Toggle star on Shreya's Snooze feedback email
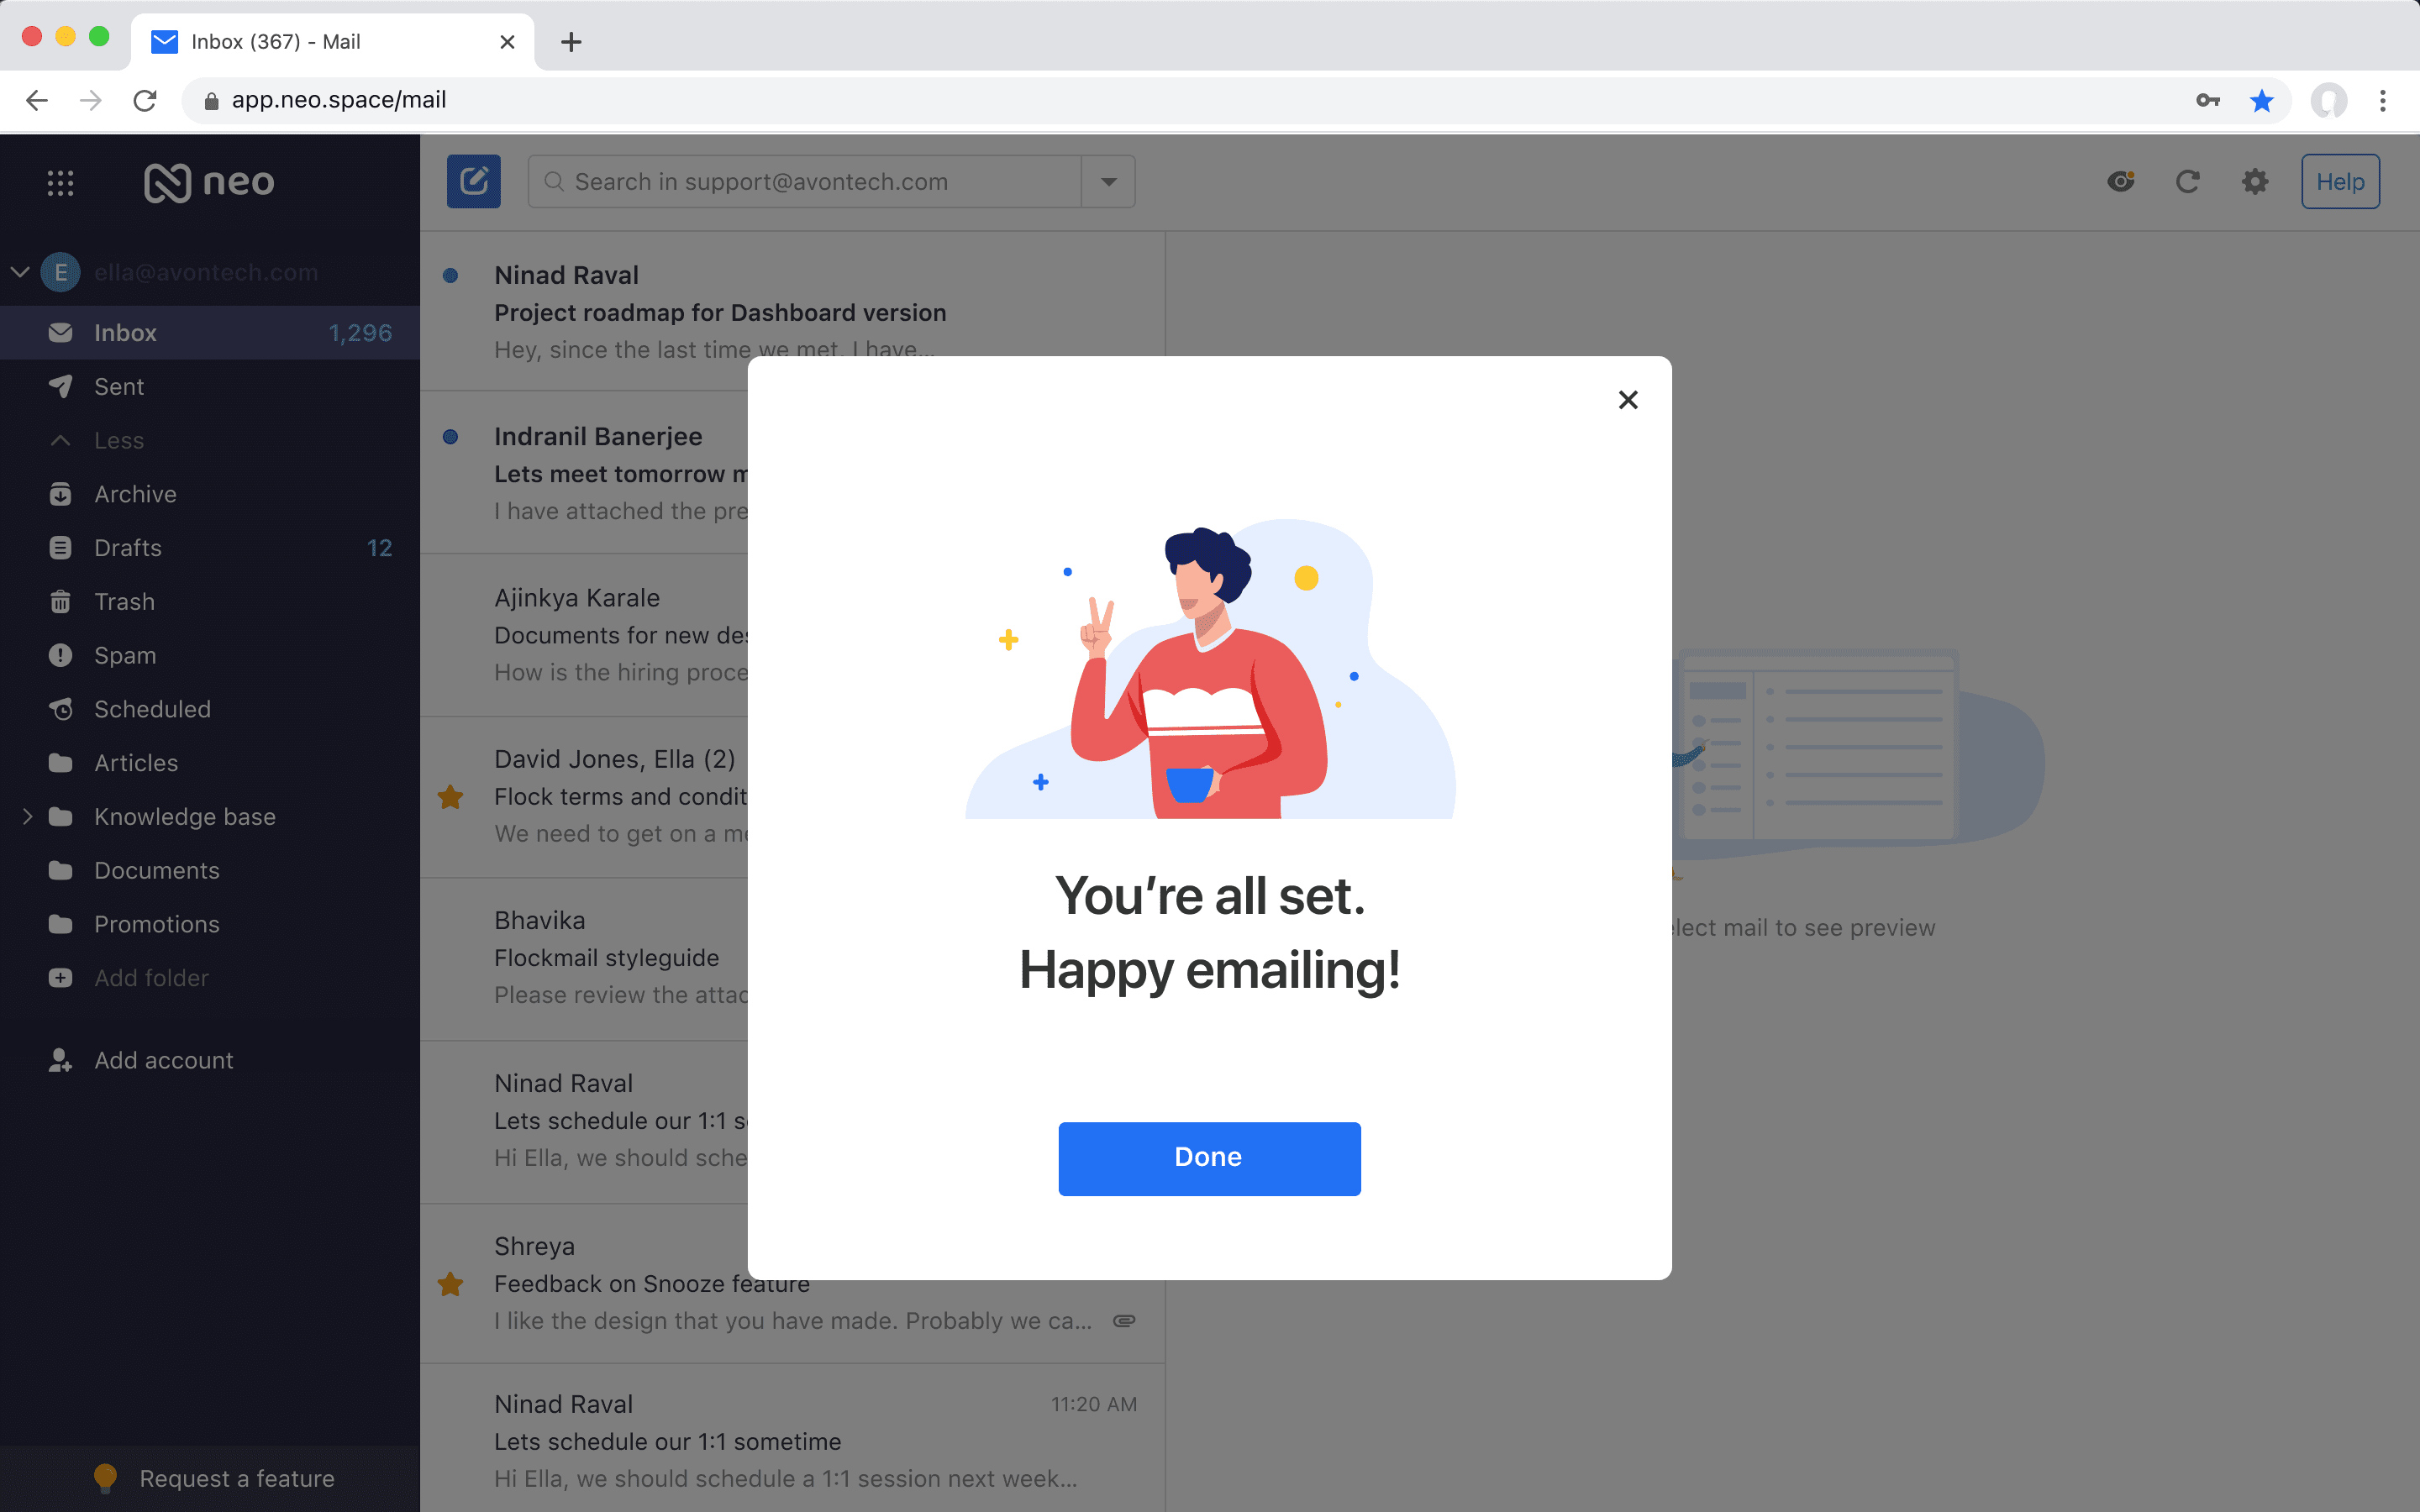Viewport: 2420px width, 1512px height. click(x=450, y=1284)
